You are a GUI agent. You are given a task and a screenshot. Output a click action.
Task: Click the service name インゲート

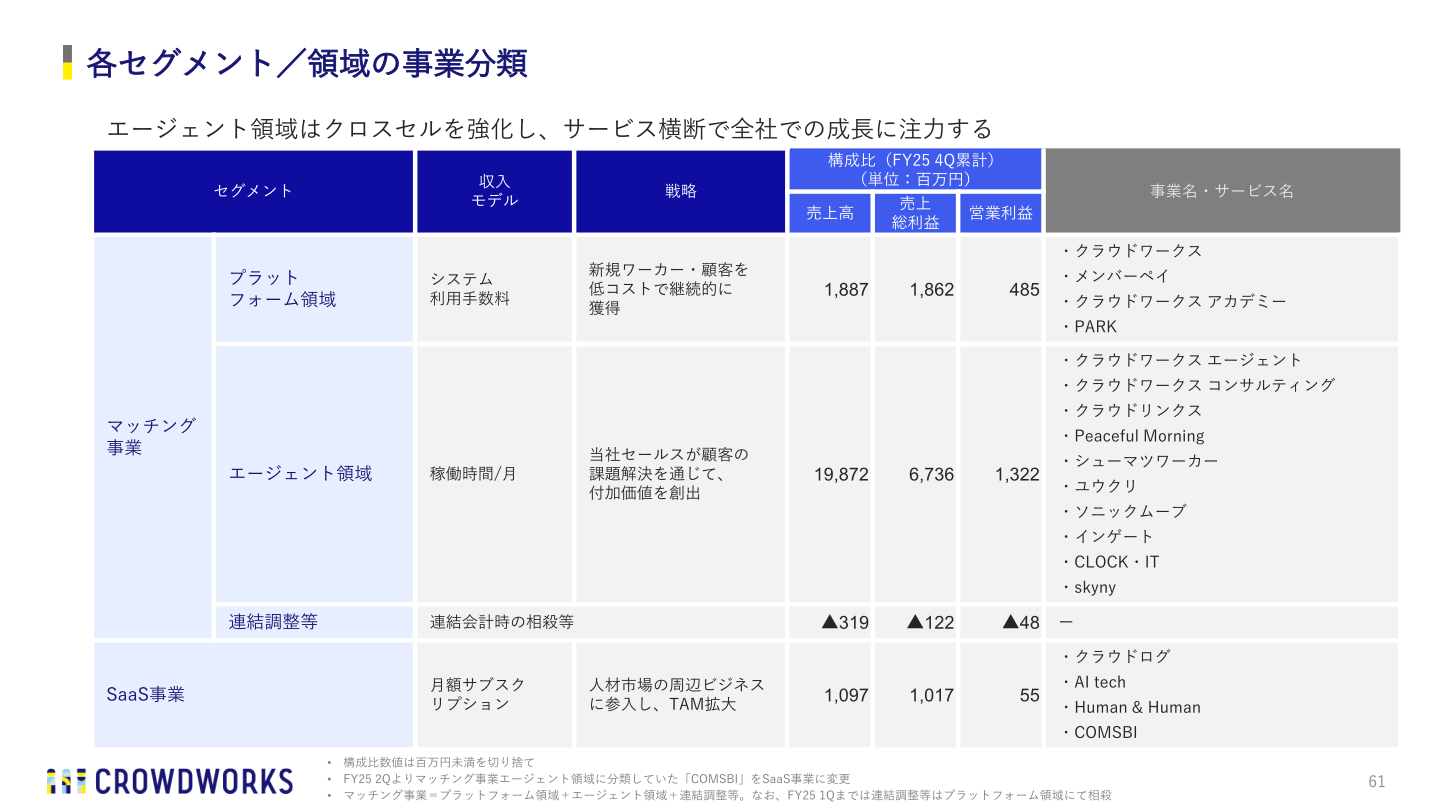(x=1113, y=536)
